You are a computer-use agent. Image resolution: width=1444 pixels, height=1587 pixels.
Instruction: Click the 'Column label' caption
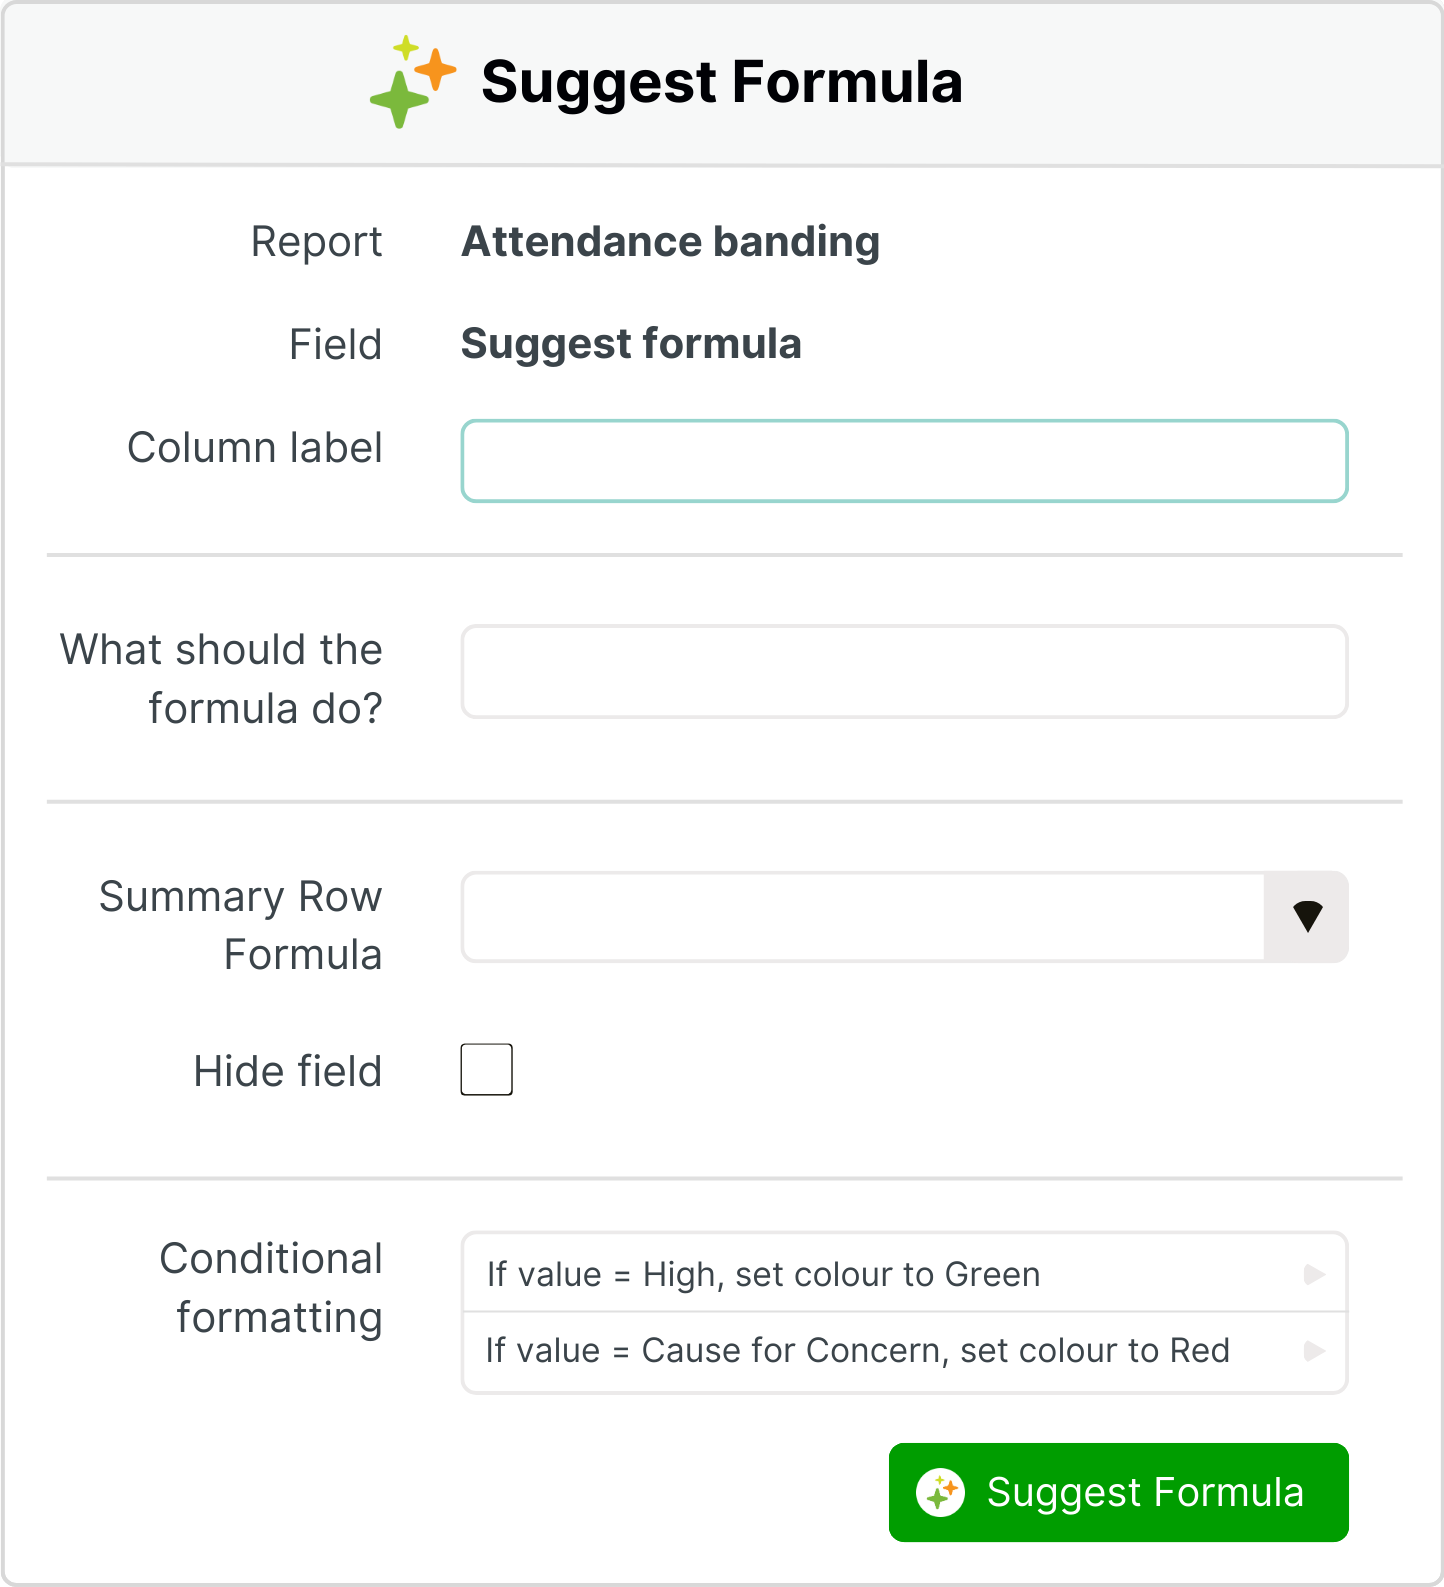pyautogui.click(x=255, y=448)
